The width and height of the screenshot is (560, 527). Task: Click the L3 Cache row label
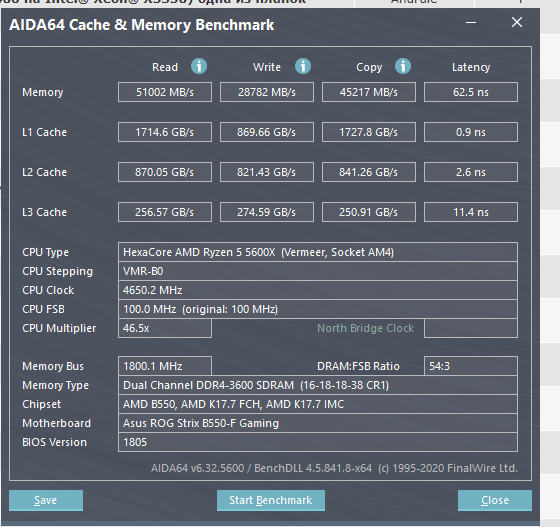pyautogui.click(x=44, y=212)
